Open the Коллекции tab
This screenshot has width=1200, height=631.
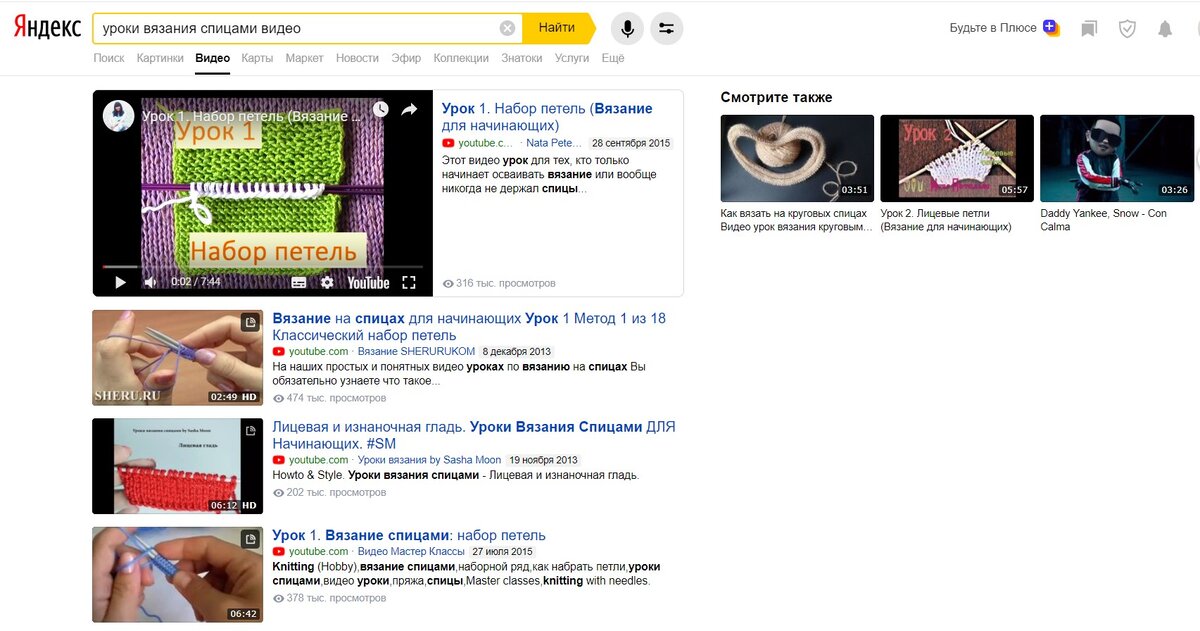pyautogui.click(x=461, y=58)
